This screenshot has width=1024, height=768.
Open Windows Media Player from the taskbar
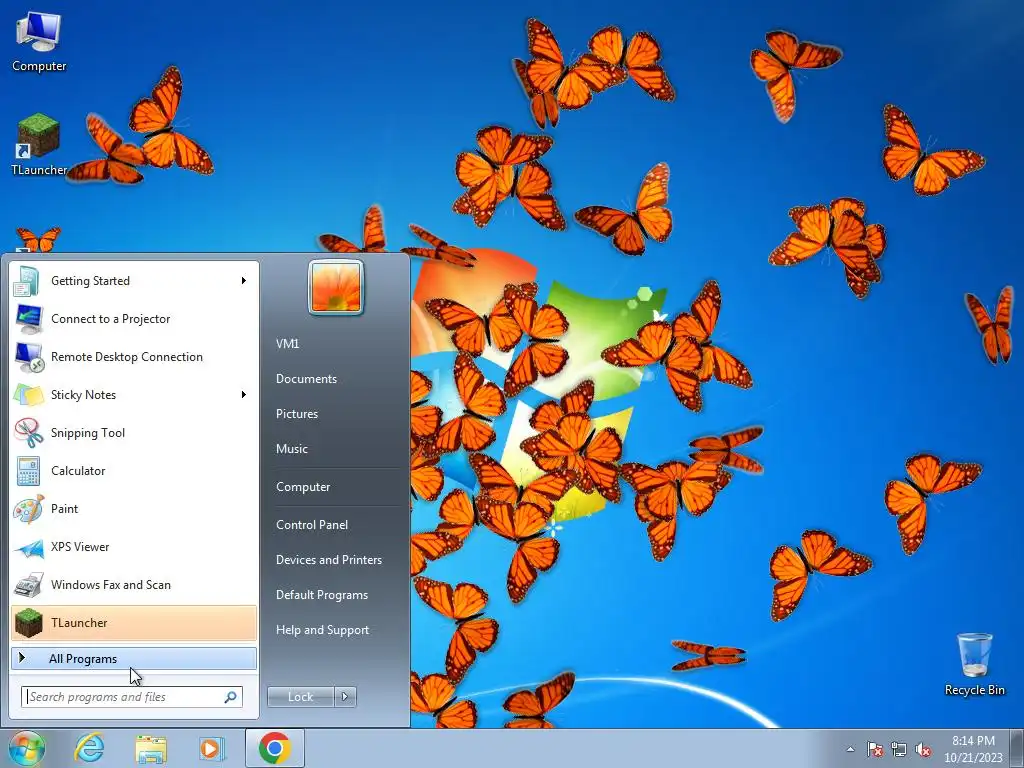pyautogui.click(x=212, y=748)
